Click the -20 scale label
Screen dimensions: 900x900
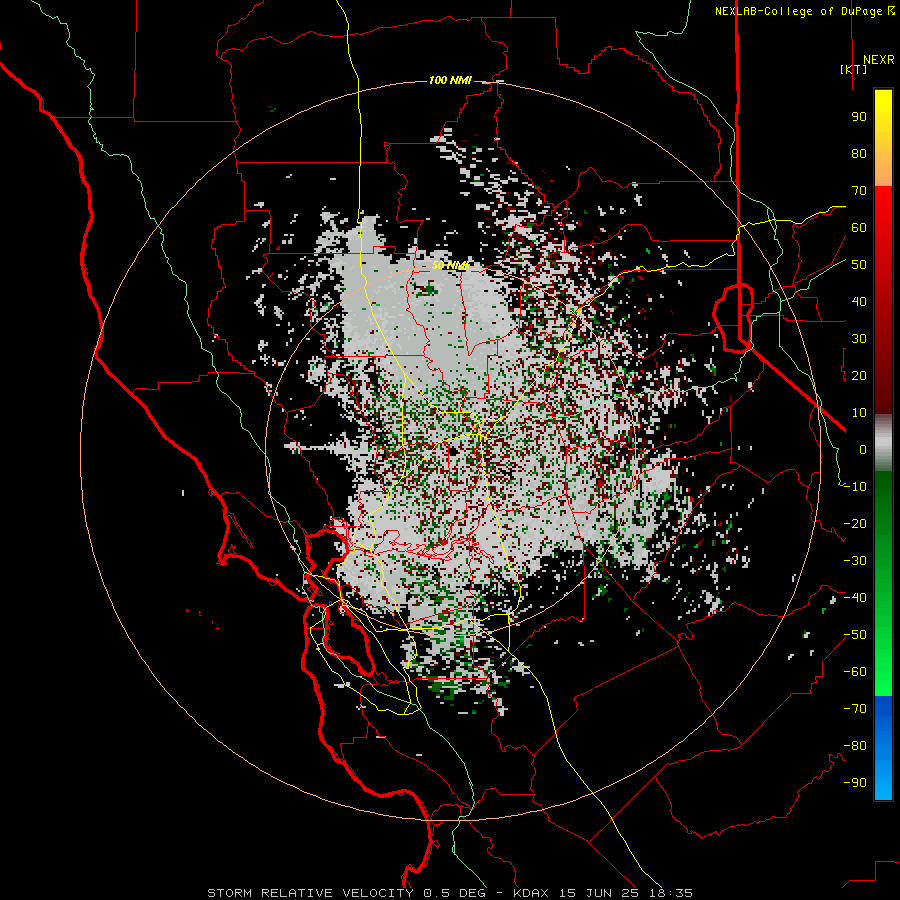click(855, 523)
